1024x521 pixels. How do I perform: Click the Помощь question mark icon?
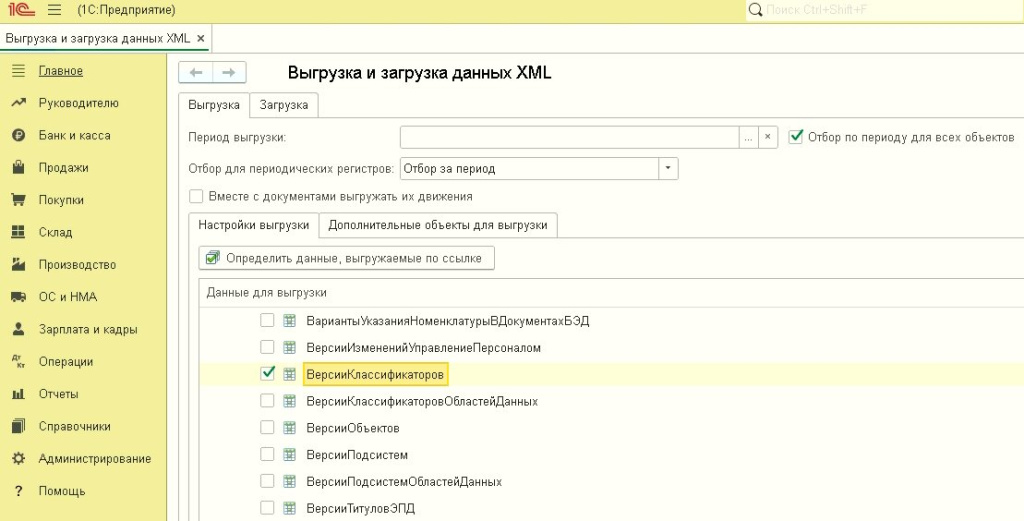[x=18, y=491]
